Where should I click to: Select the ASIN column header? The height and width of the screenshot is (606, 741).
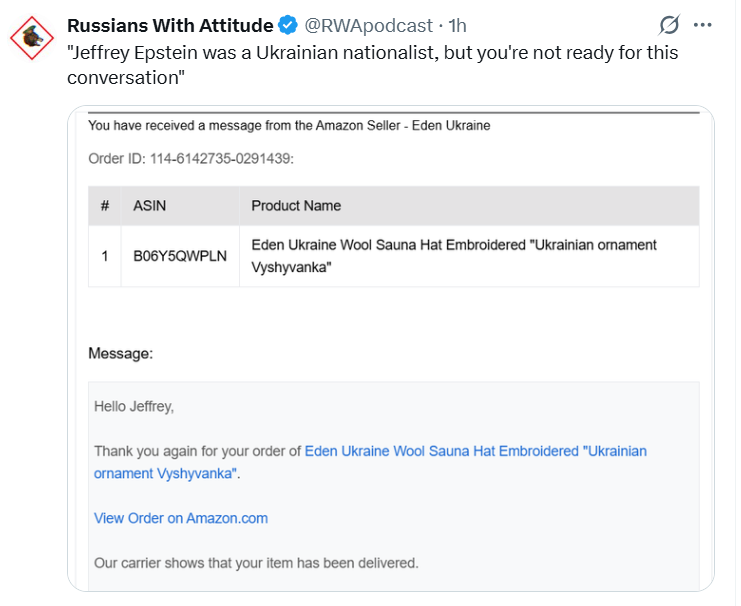coord(150,206)
